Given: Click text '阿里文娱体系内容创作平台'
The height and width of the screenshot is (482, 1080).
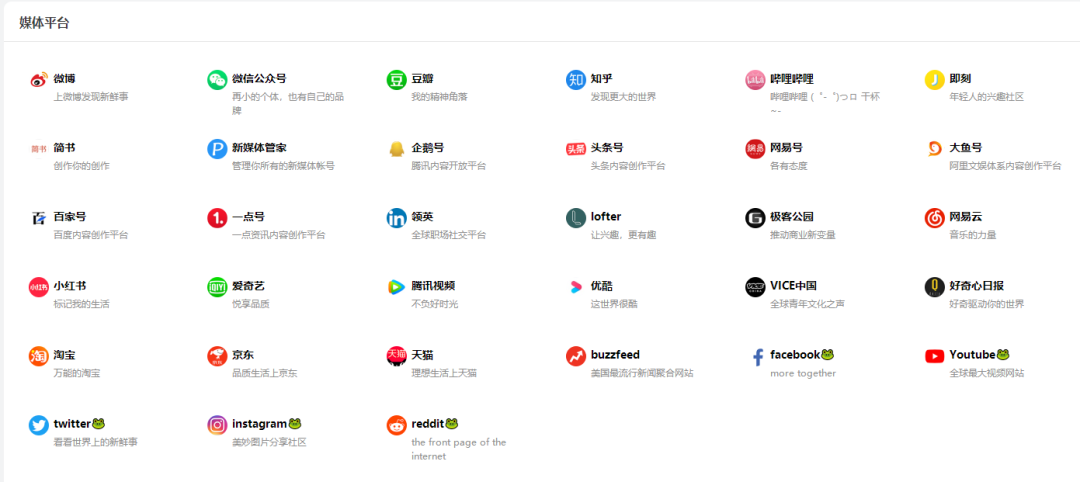Looking at the screenshot, I should pos(1005,166).
